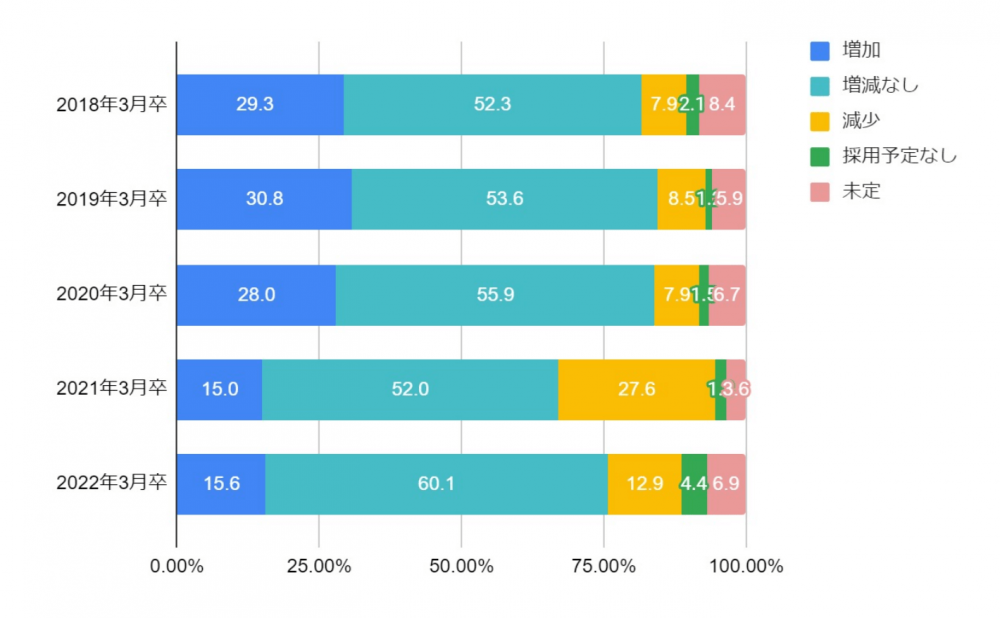Click the teal 増減なし legend swatch
1000x618 pixels.
[x=820, y=85]
